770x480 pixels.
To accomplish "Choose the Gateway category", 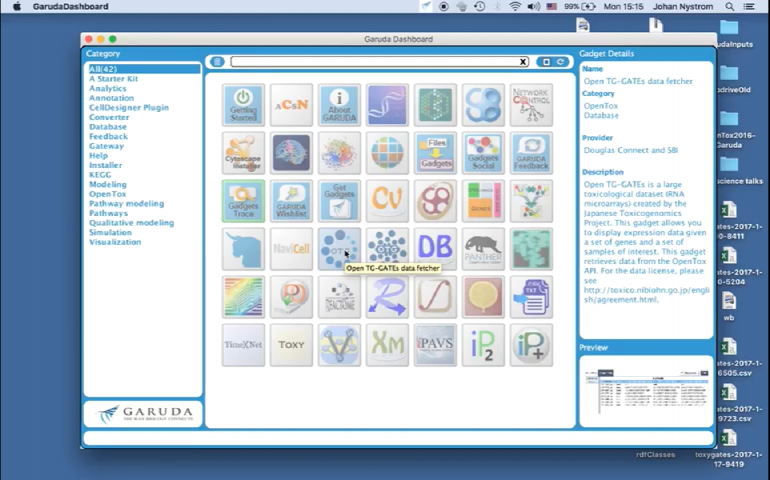I will 107,146.
